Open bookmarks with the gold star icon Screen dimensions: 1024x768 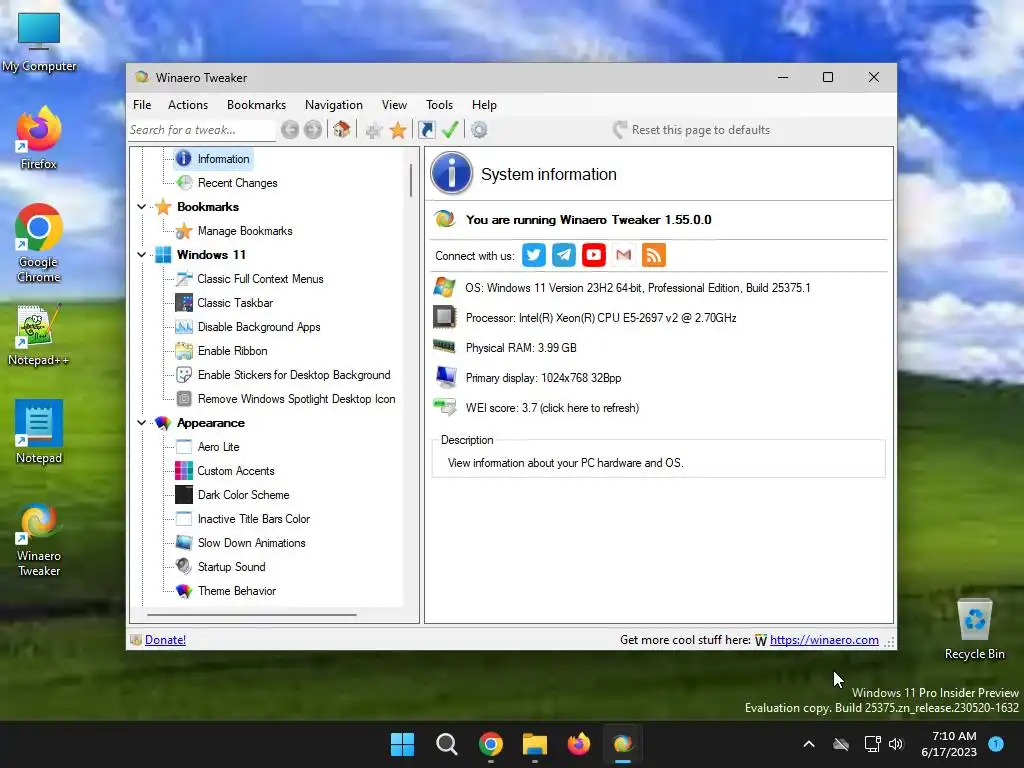[398, 130]
